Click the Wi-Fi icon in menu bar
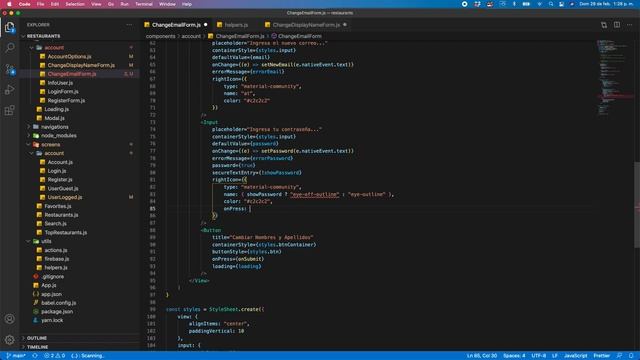 coord(539,4)
